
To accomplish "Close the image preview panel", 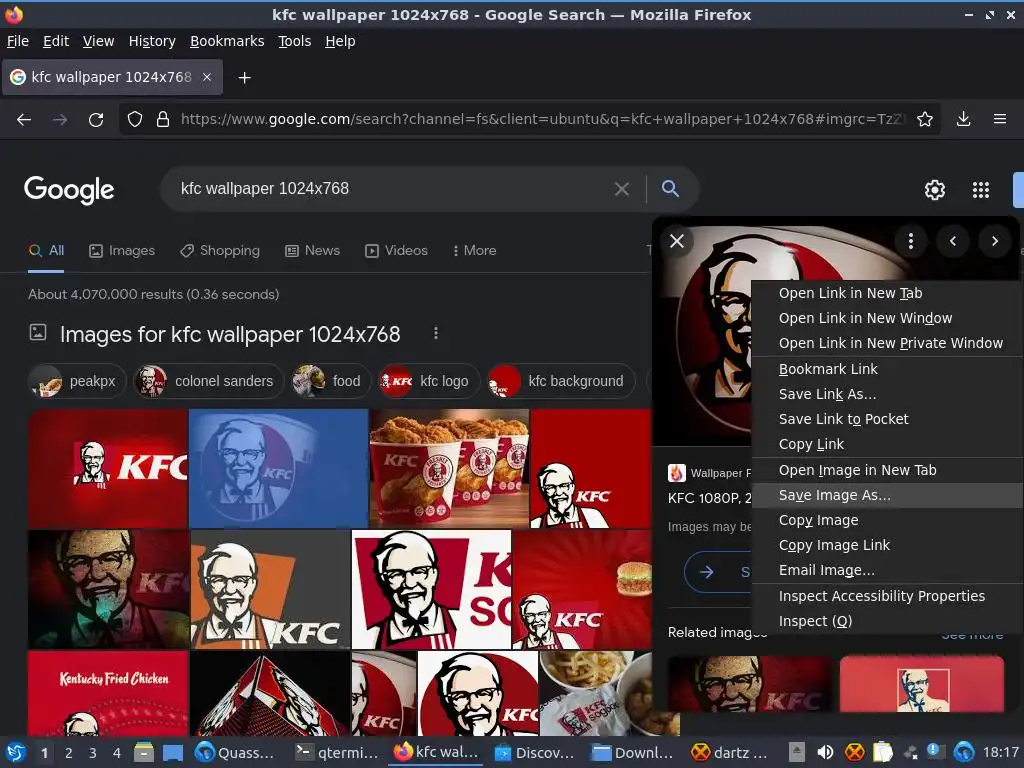I will [x=677, y=241].
